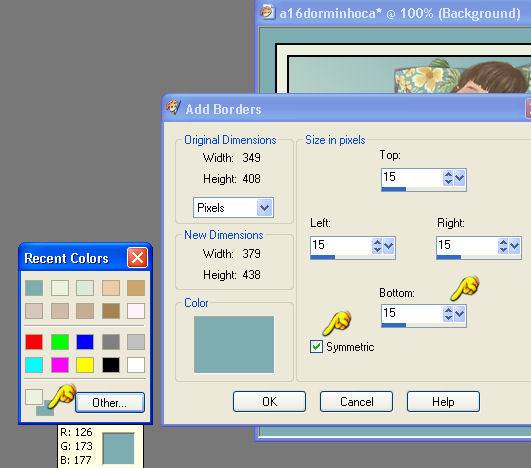Open the Right value slider dropdown
531x468 pixels.
(514, 246)
